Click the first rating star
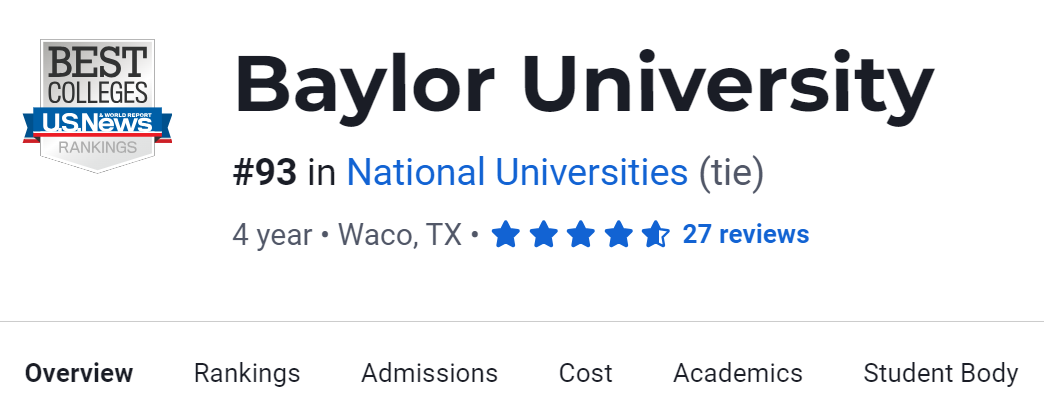The height and width of the screenshot is (415, 1044). pos(507,235)
